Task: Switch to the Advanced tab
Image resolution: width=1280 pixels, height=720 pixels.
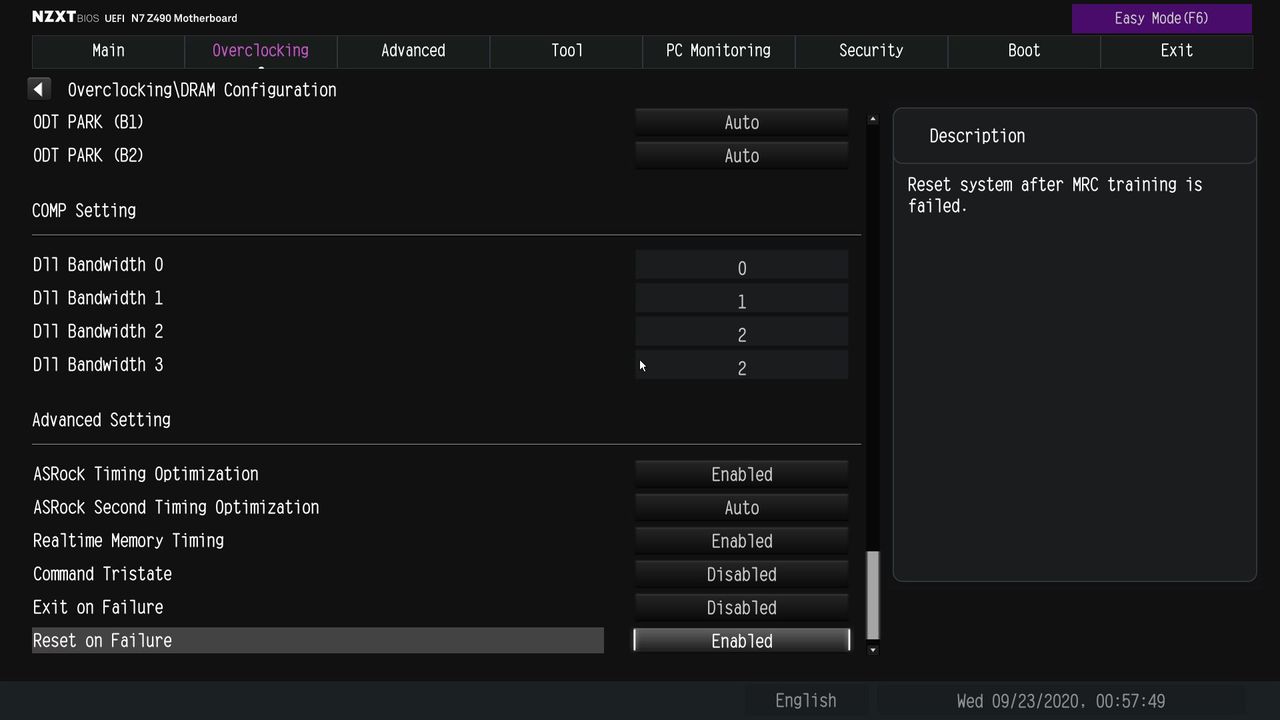Action: tap(413, 50)
